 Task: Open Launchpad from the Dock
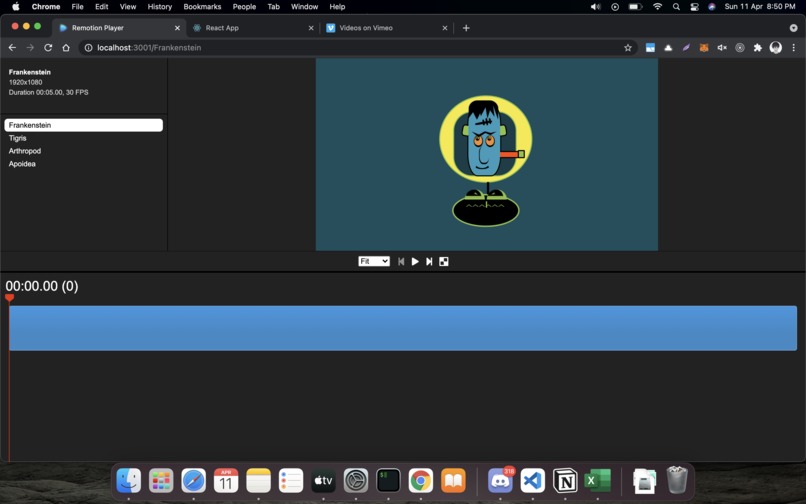point(161,481)
